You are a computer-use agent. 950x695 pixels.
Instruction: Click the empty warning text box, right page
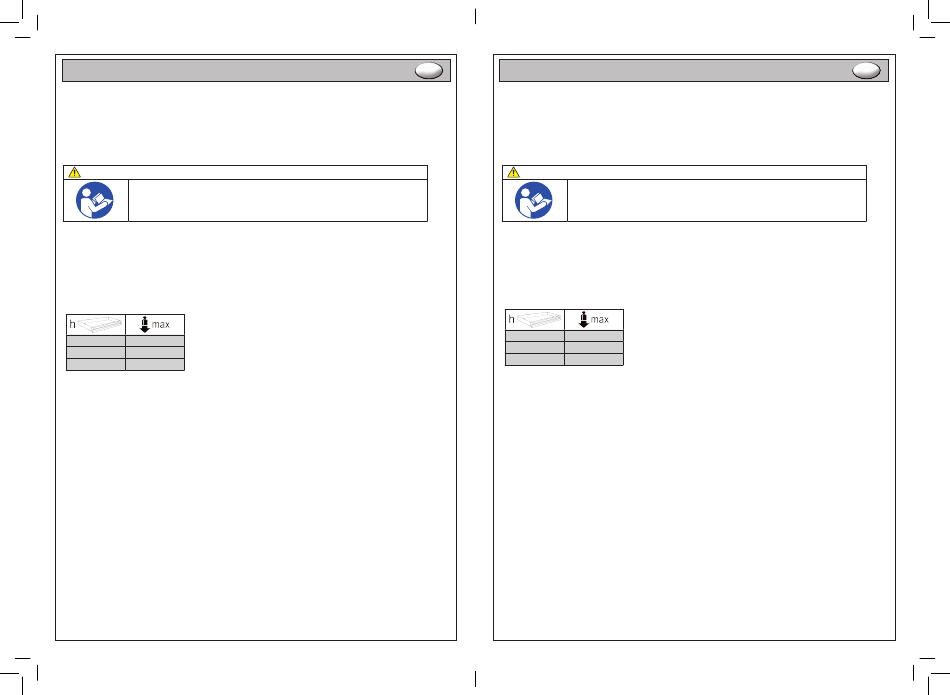click(x=717, y=201)
